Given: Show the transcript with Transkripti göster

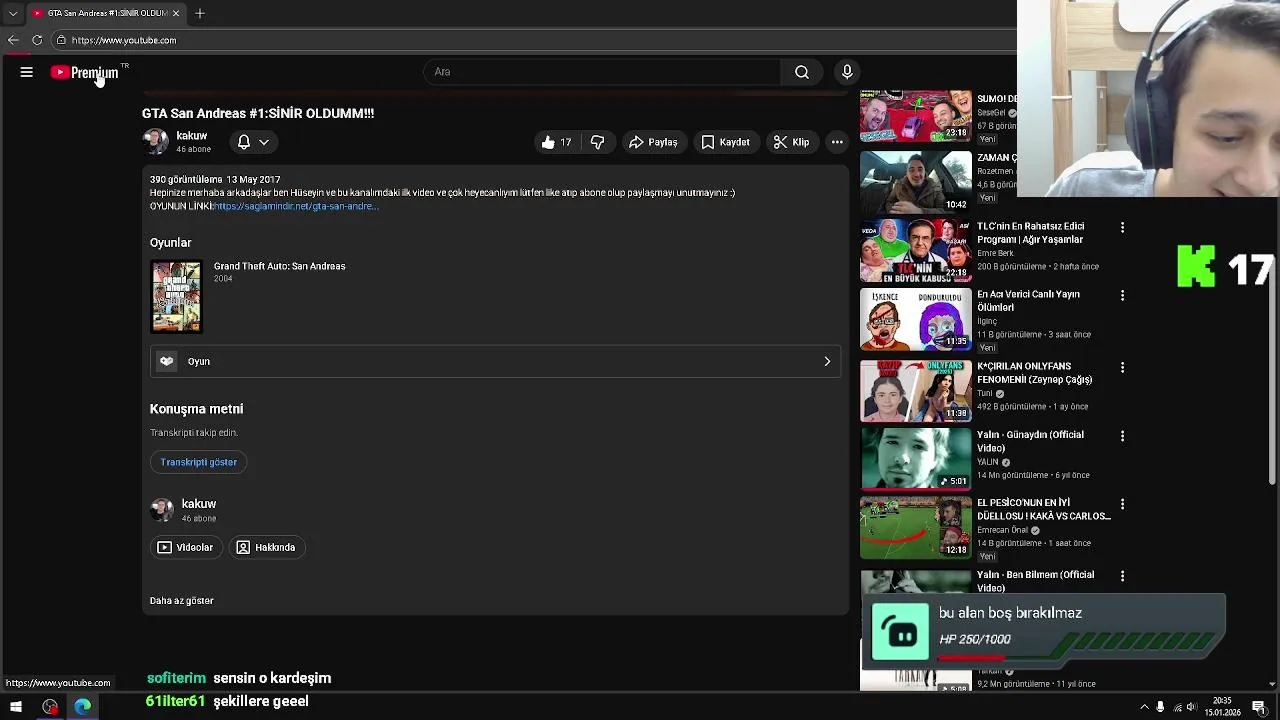Looking at the screenshot, I should 199,462.
